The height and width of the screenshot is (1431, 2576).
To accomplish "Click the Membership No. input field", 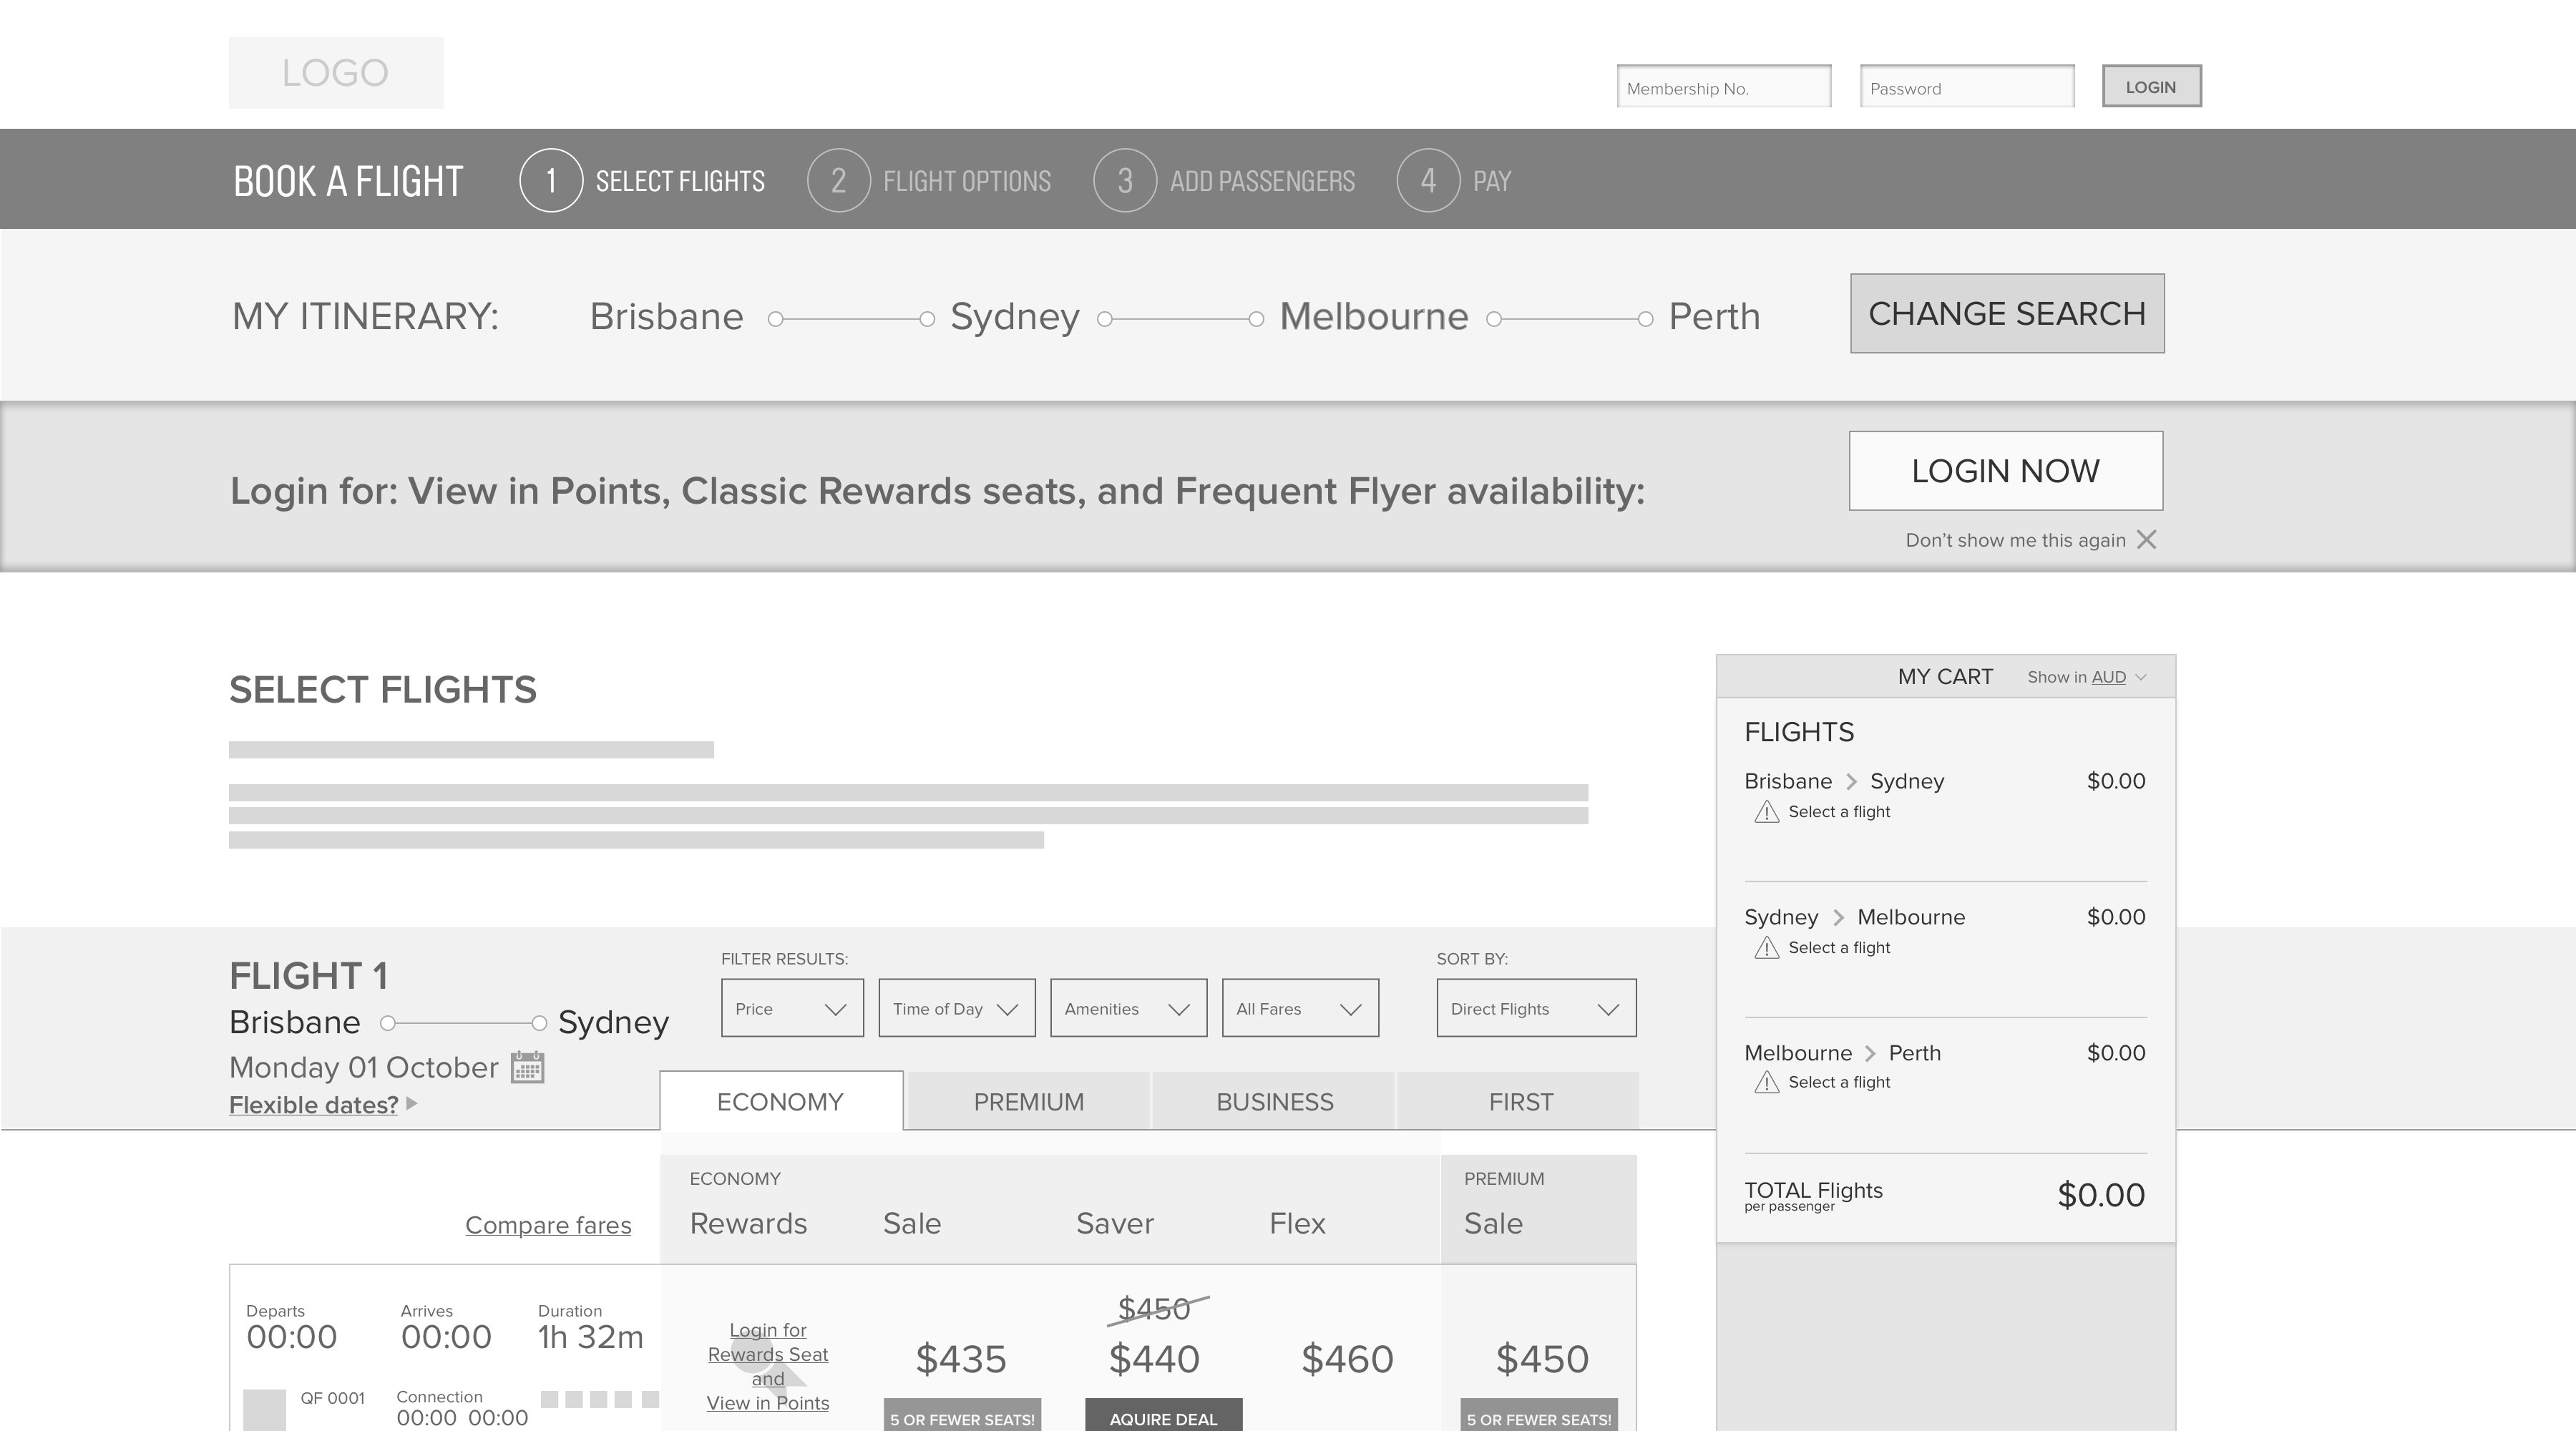I will click(1723, 87).
